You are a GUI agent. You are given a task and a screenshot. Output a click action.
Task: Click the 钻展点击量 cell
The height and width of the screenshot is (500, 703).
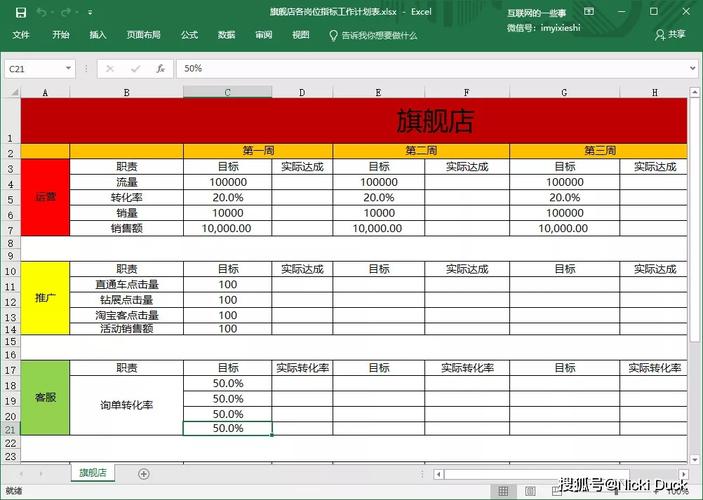pyautogui.click(x=126, y=300)
